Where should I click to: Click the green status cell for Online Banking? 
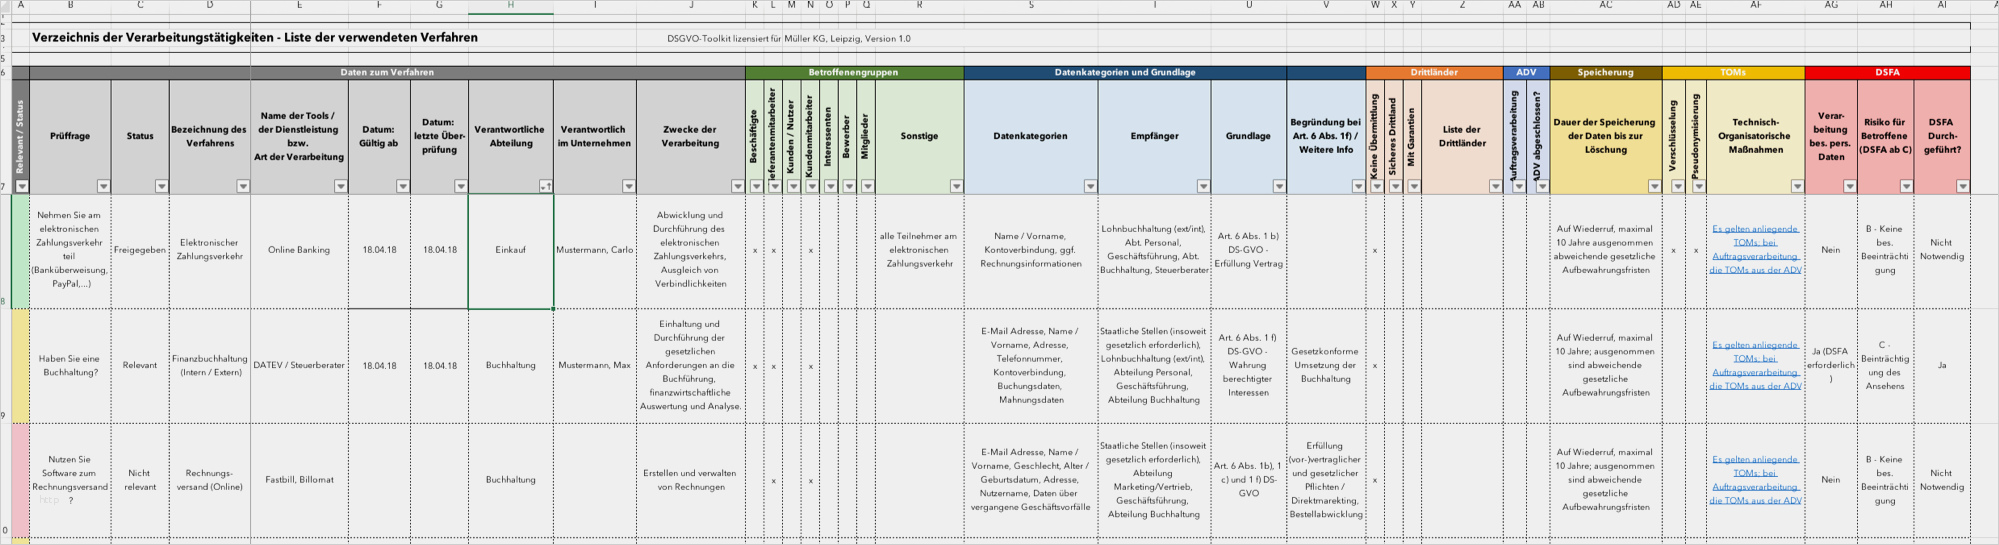(20, 250)
